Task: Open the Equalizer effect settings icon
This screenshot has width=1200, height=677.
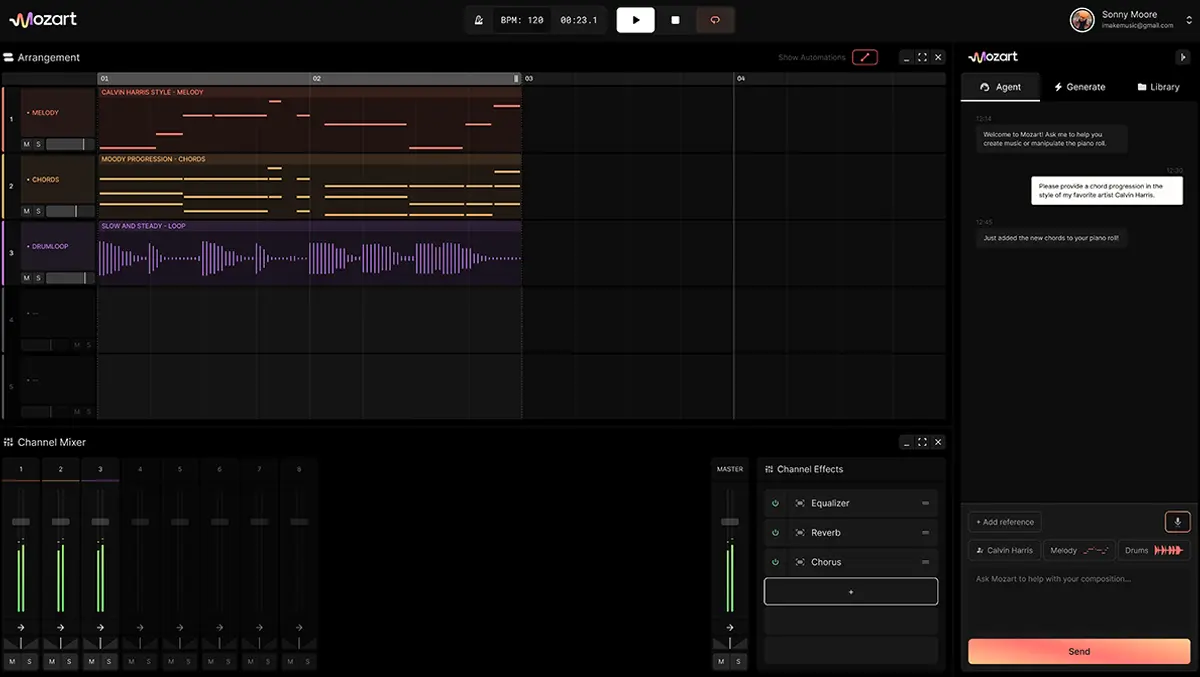Action: [800, 503]
